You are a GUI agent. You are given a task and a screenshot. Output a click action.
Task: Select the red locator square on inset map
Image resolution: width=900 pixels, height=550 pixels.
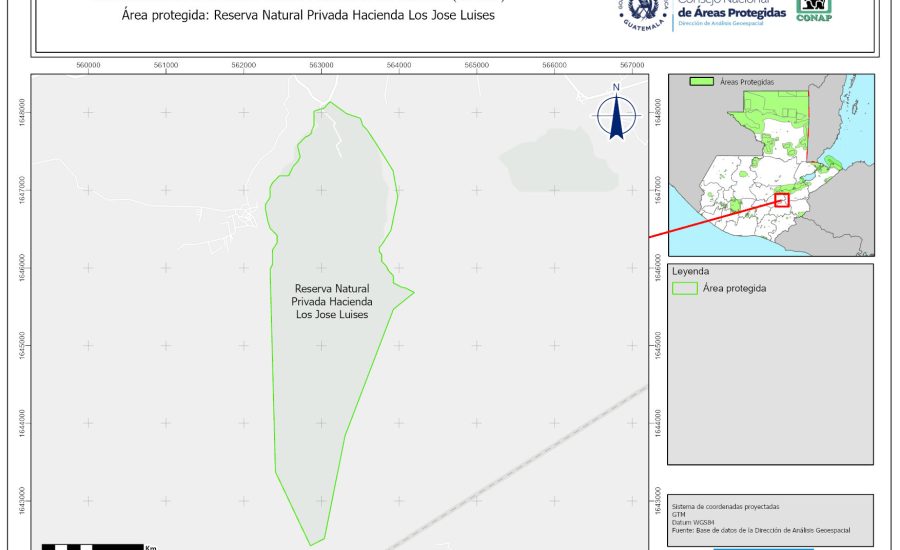click(x=782, y=200)
